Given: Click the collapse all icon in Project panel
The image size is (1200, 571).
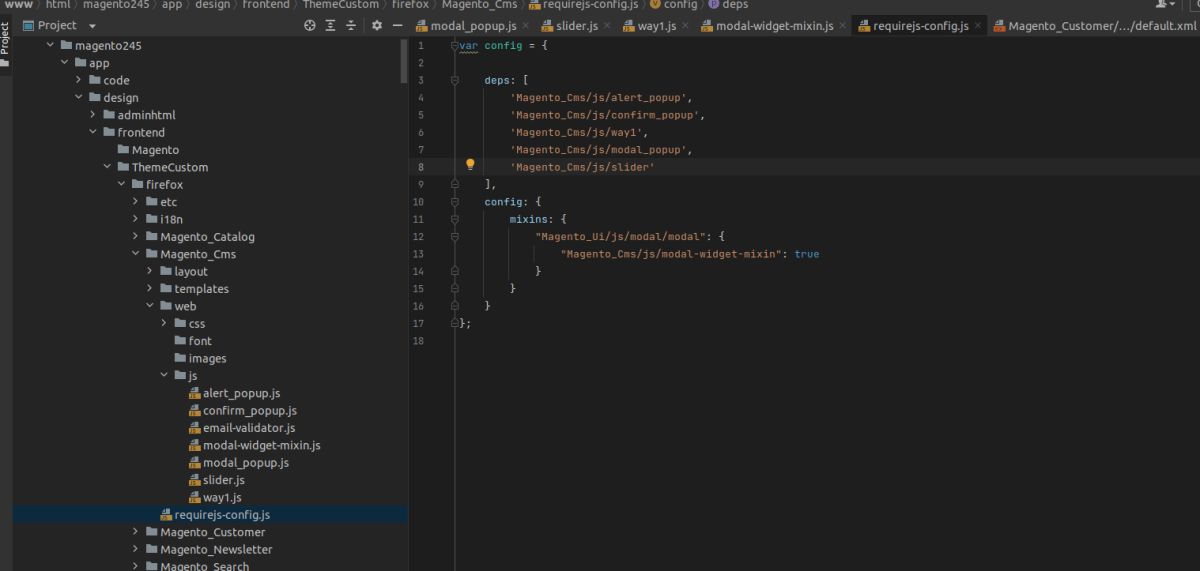Looking at the screenshot, I should click(x=351, y=25).
